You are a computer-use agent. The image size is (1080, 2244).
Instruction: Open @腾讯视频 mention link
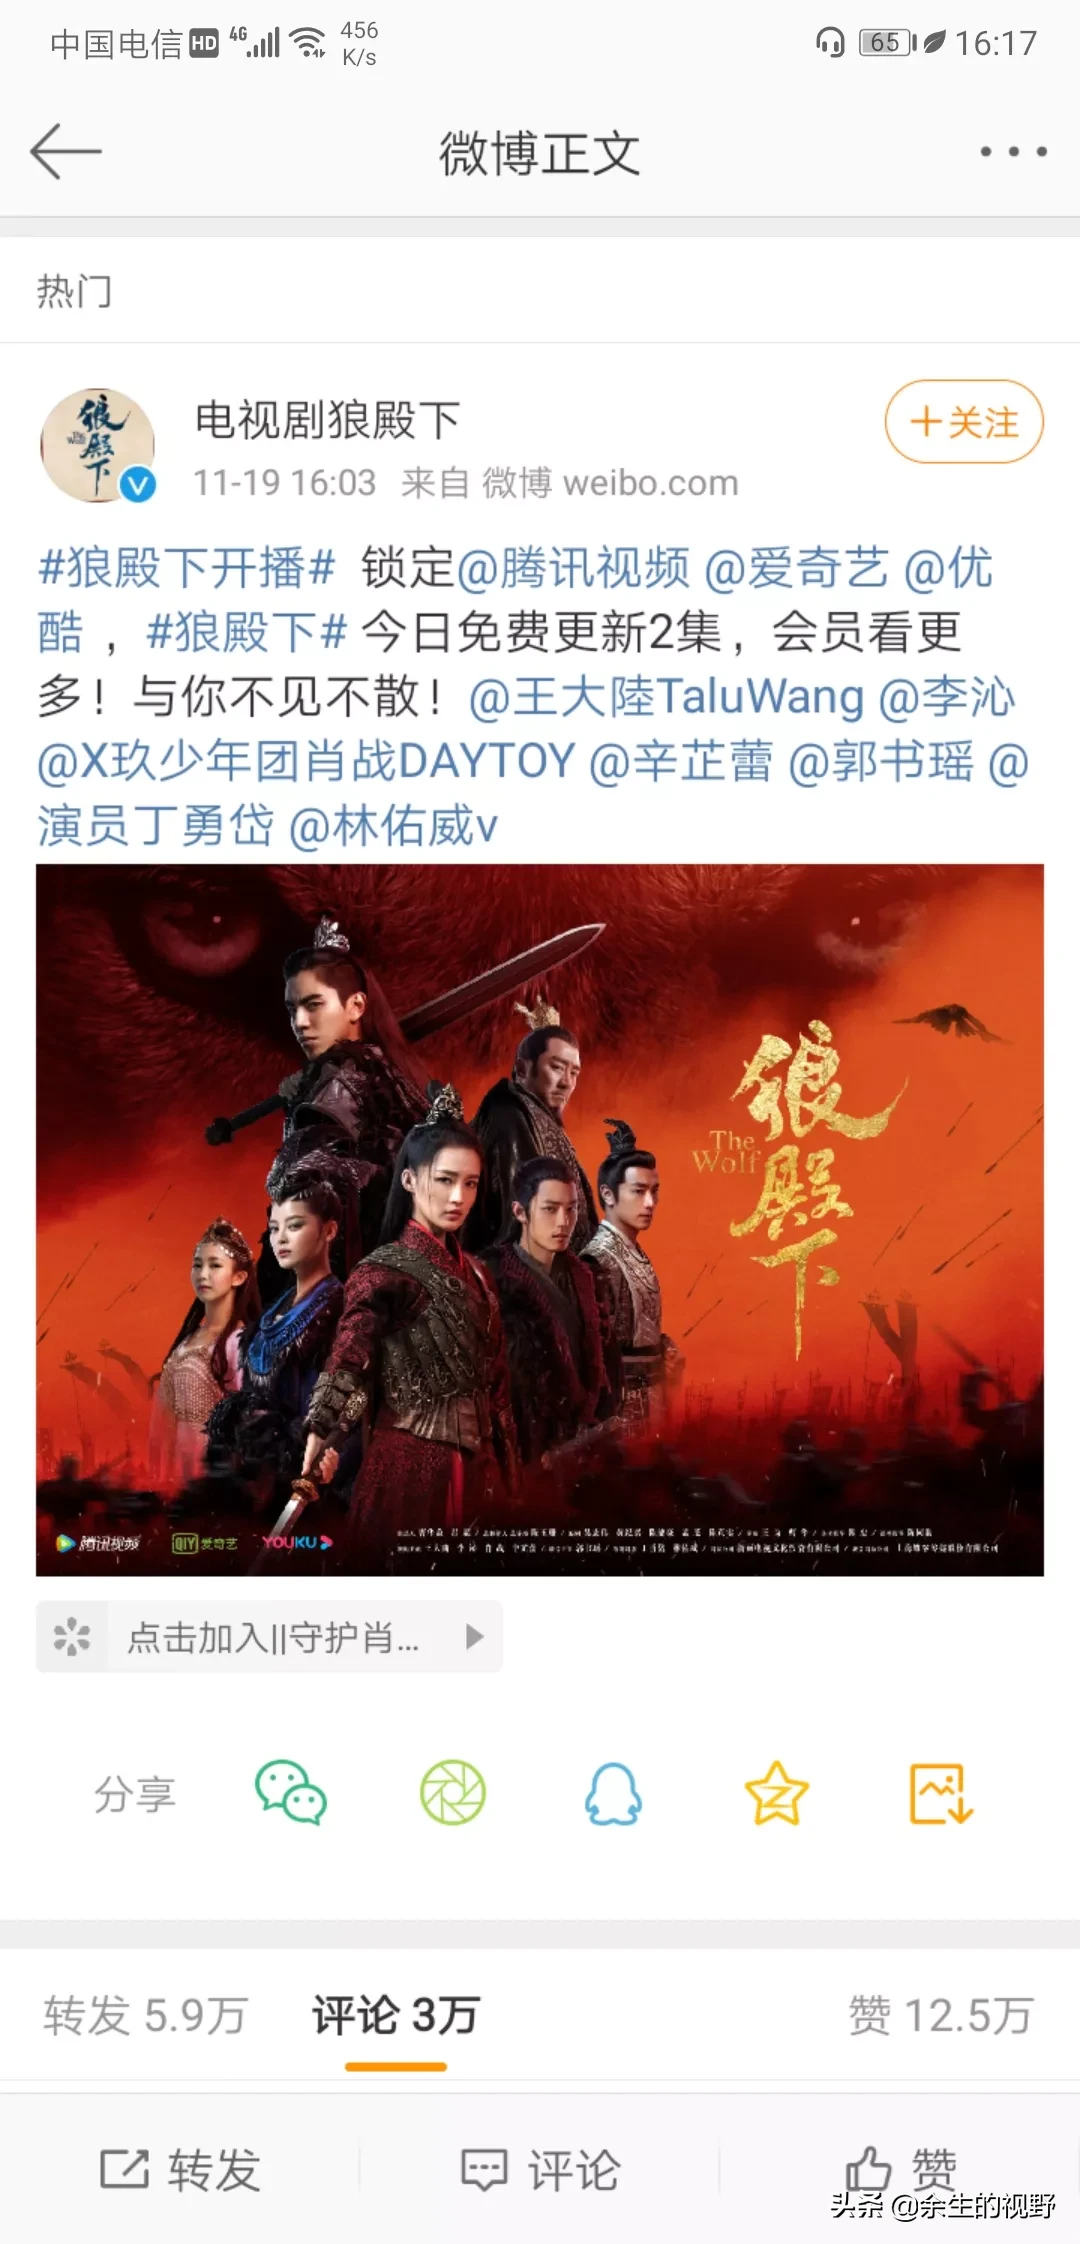pos(574,568)
